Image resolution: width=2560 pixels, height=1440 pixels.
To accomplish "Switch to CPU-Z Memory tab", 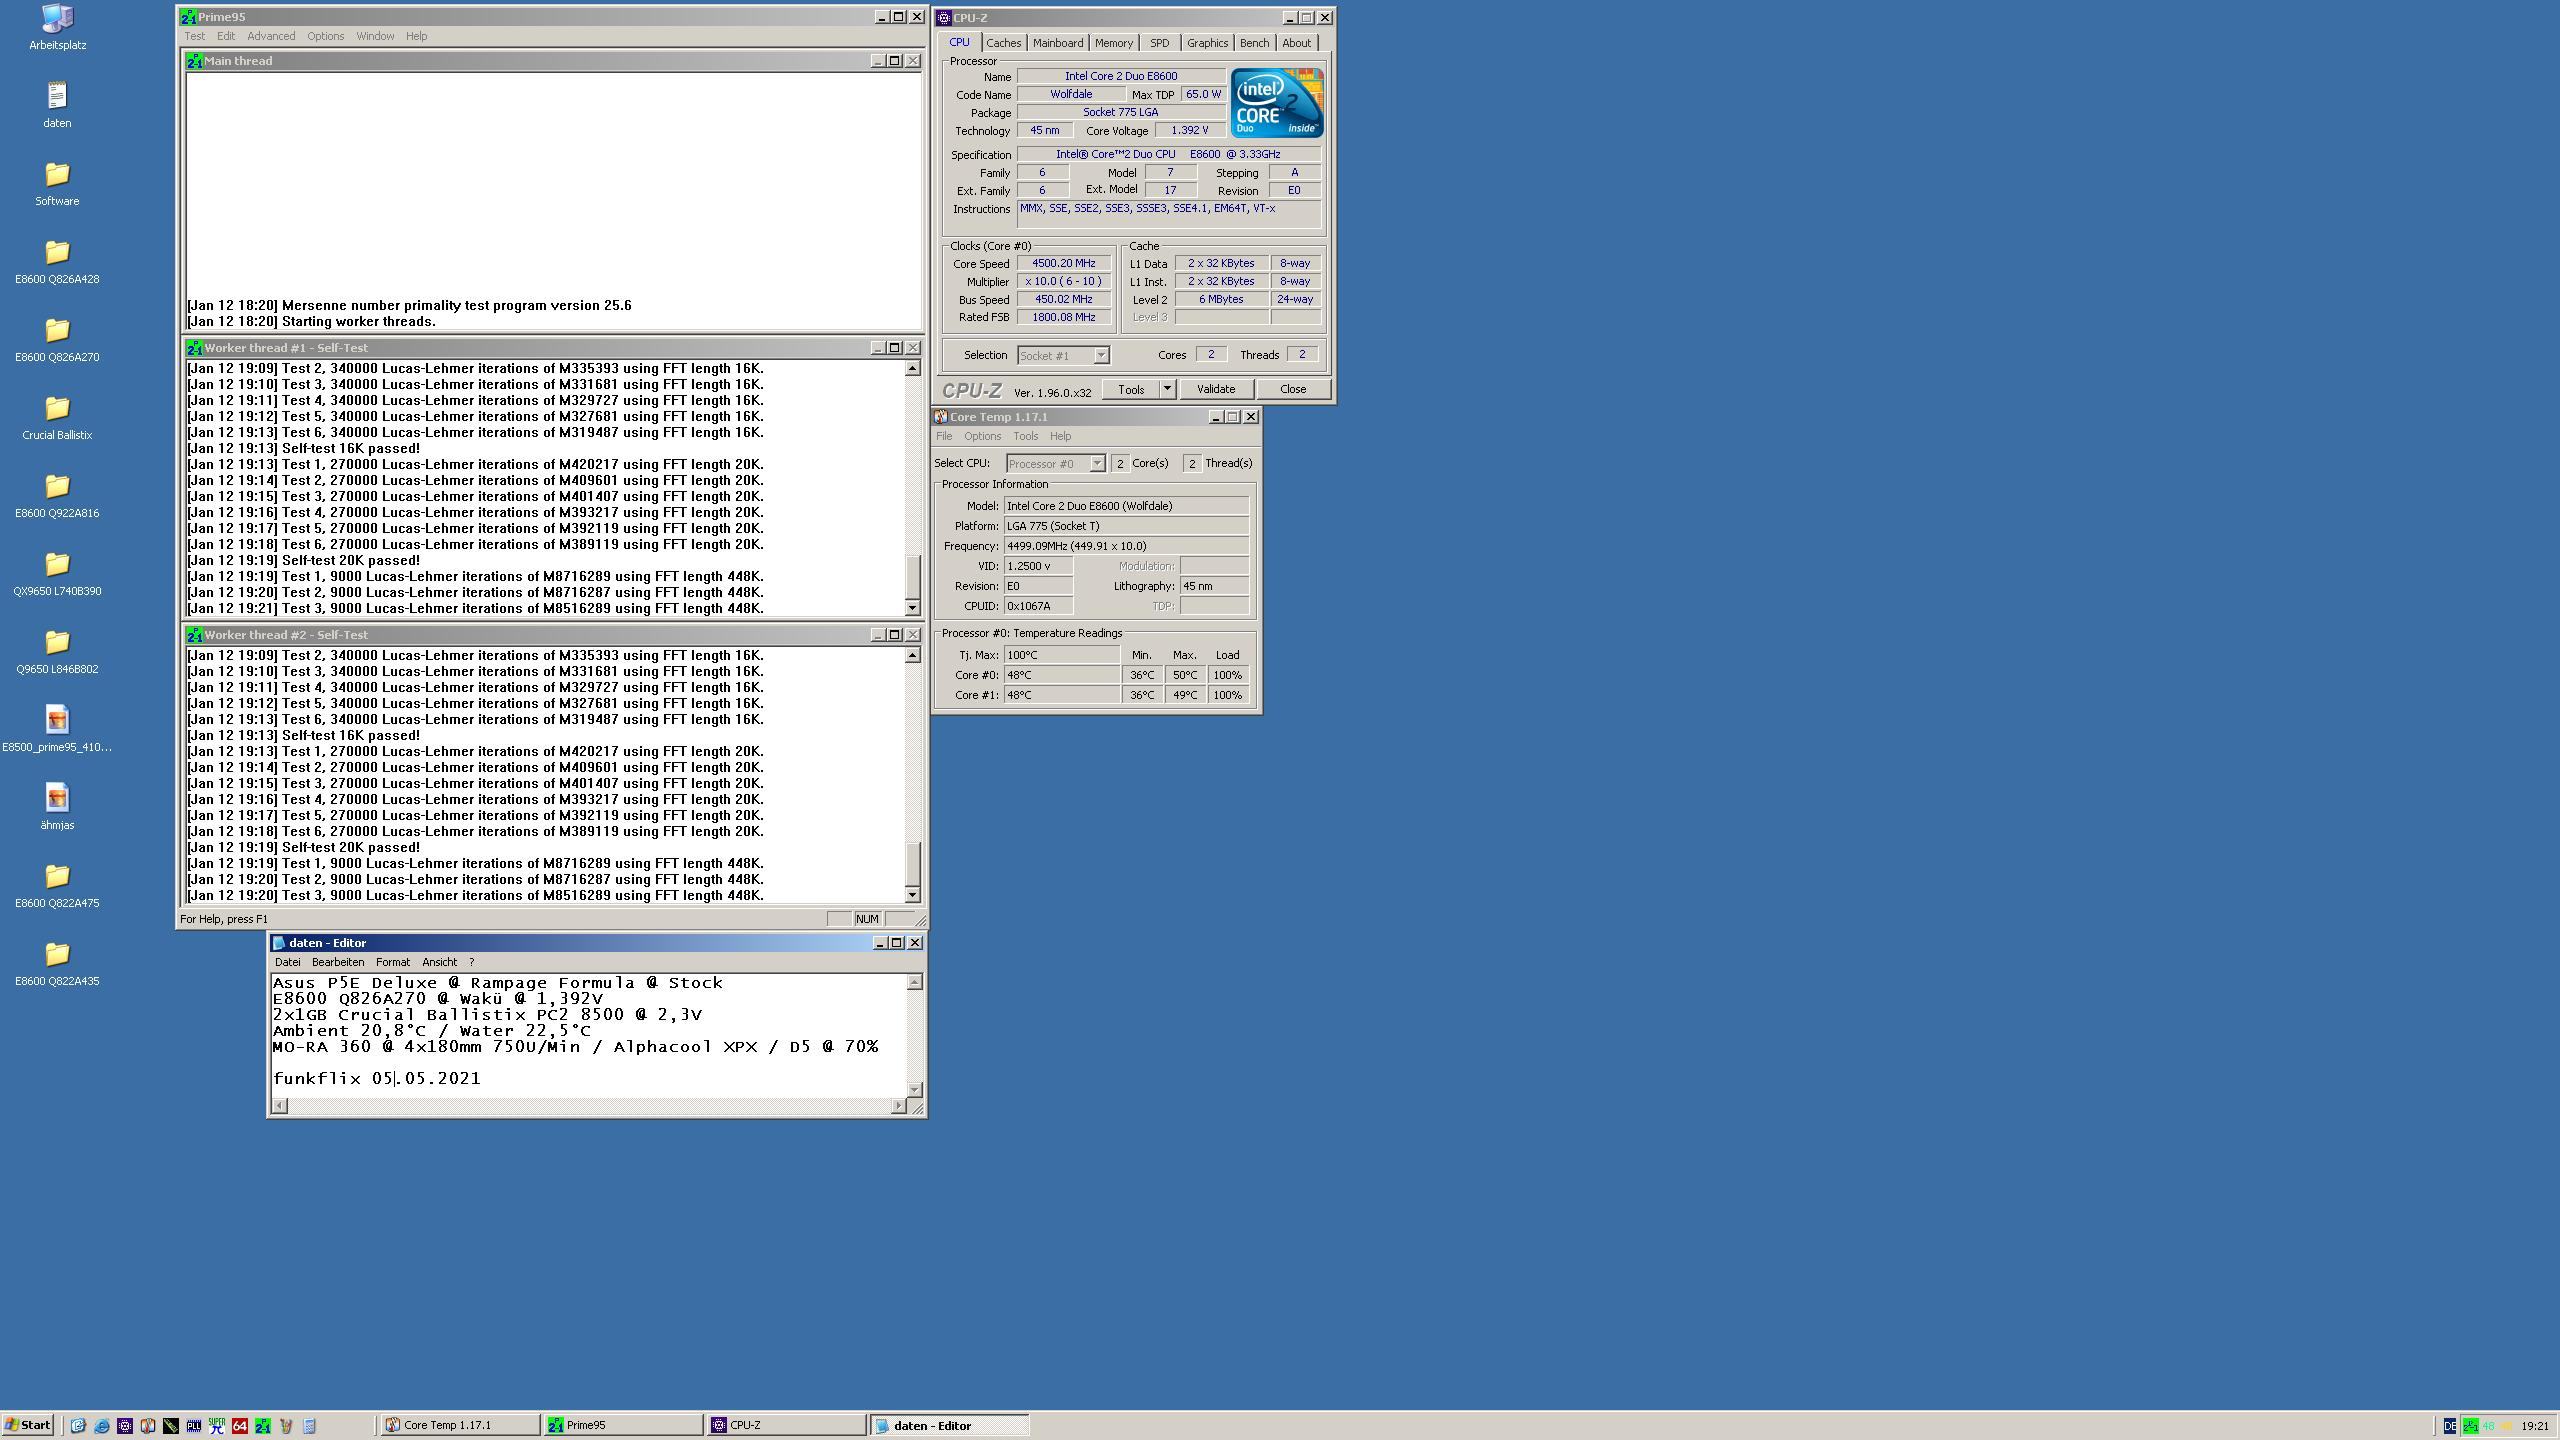I will (1113, 43).
